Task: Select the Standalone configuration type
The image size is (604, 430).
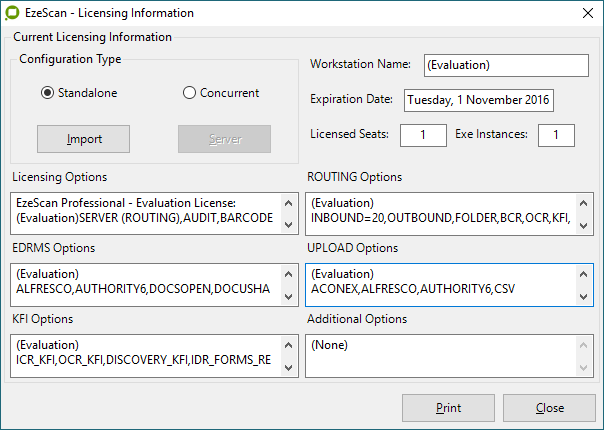Action: pyautogui.click(x=47, y=93)
